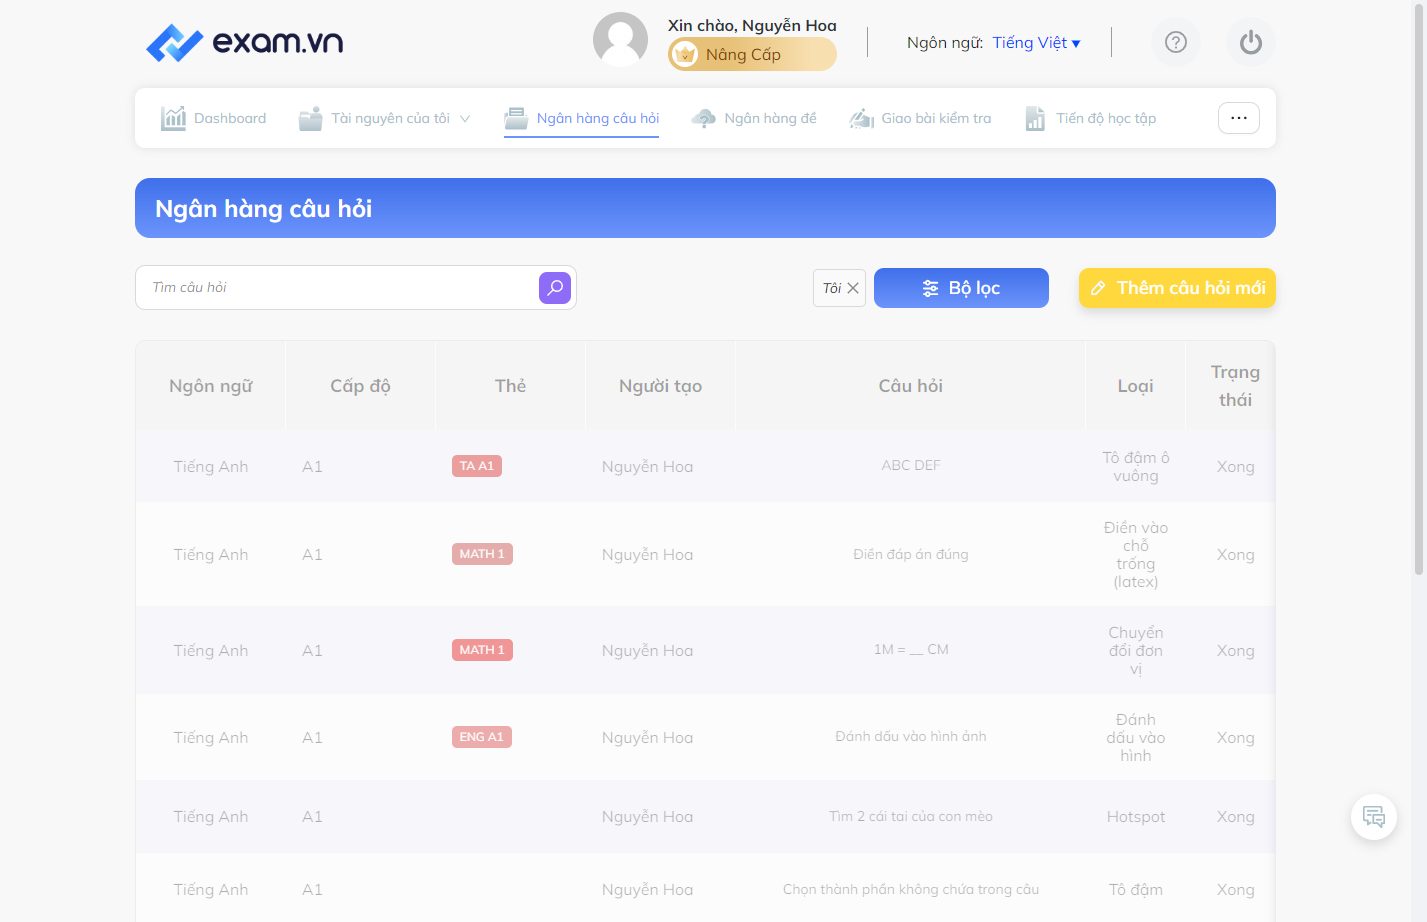Click the page vertical scrollbar

click(x=1419, y=290)
